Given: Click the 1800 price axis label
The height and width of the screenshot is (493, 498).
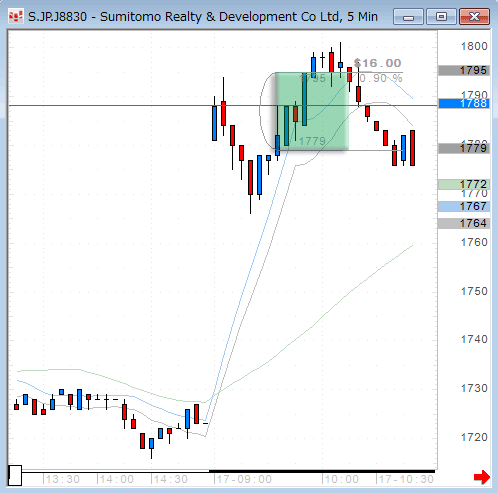Looking at the screenshot, I should 474,46.
